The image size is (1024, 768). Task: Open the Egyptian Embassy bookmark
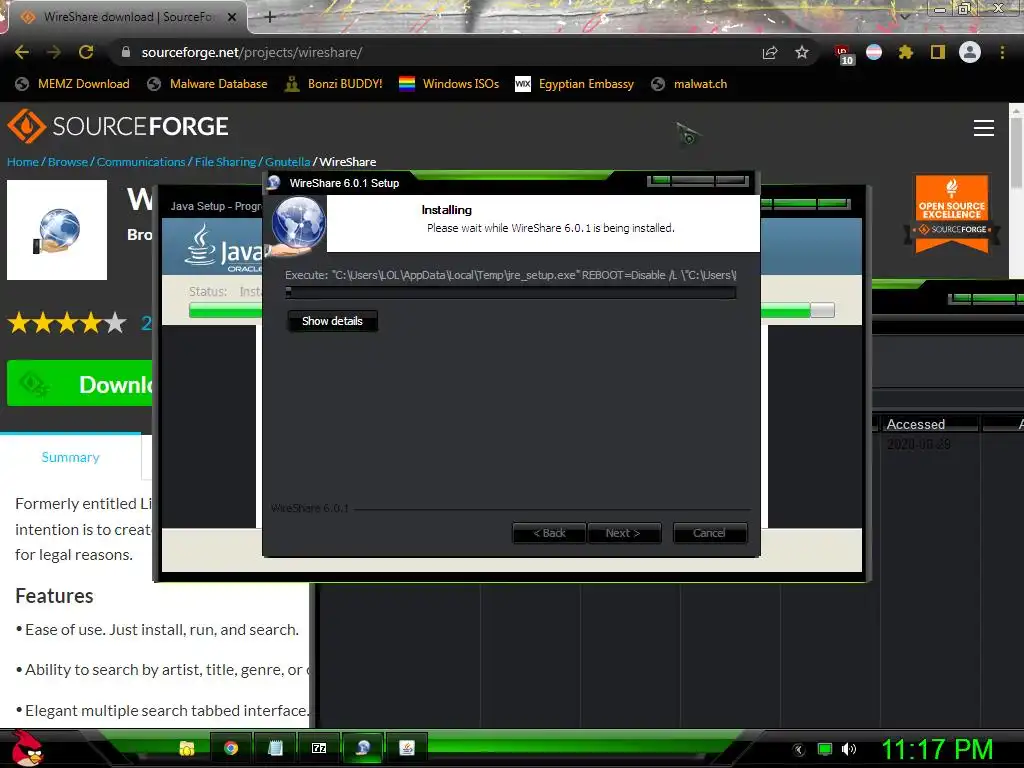click(574, 84)
